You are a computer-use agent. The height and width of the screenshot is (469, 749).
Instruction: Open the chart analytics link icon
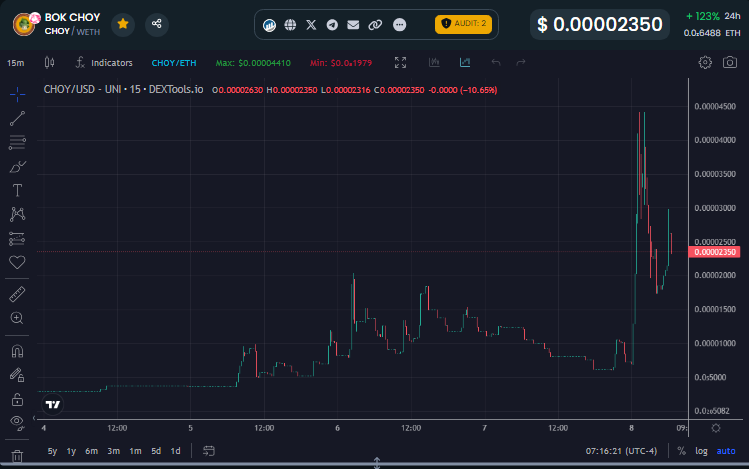[269, 24]
